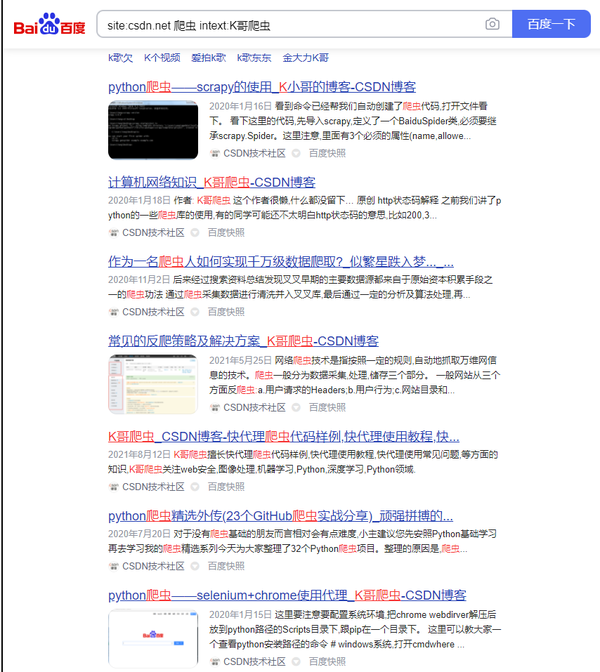
Task: Click verification icon under 快代理 result
Action: 195,487
